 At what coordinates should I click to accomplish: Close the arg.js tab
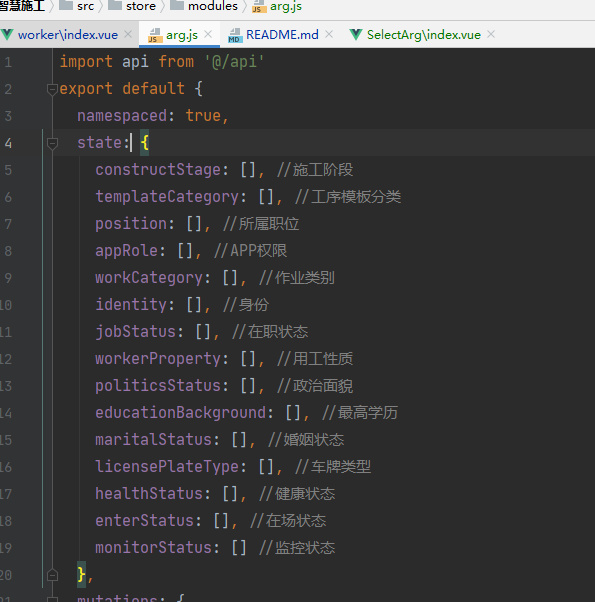tap(208, 35)
